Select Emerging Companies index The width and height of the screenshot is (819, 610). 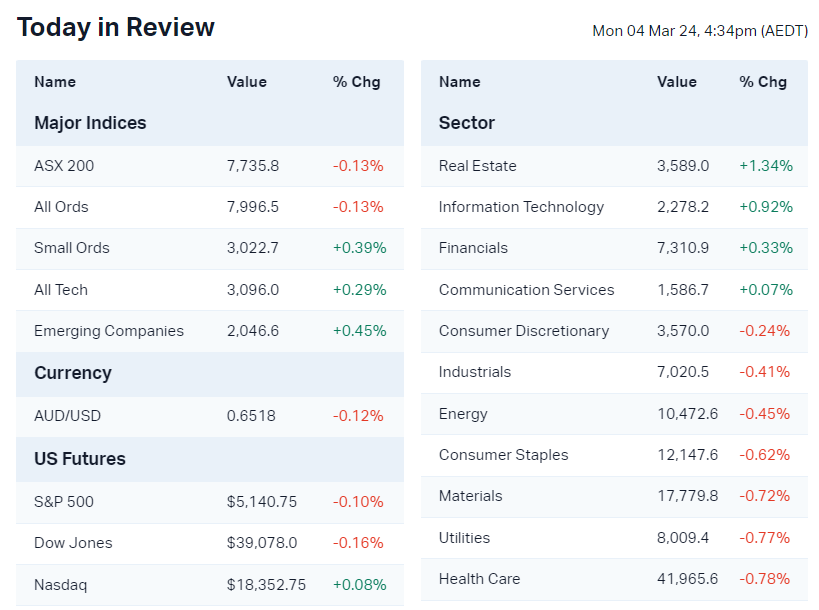click(x=109, y=331)
